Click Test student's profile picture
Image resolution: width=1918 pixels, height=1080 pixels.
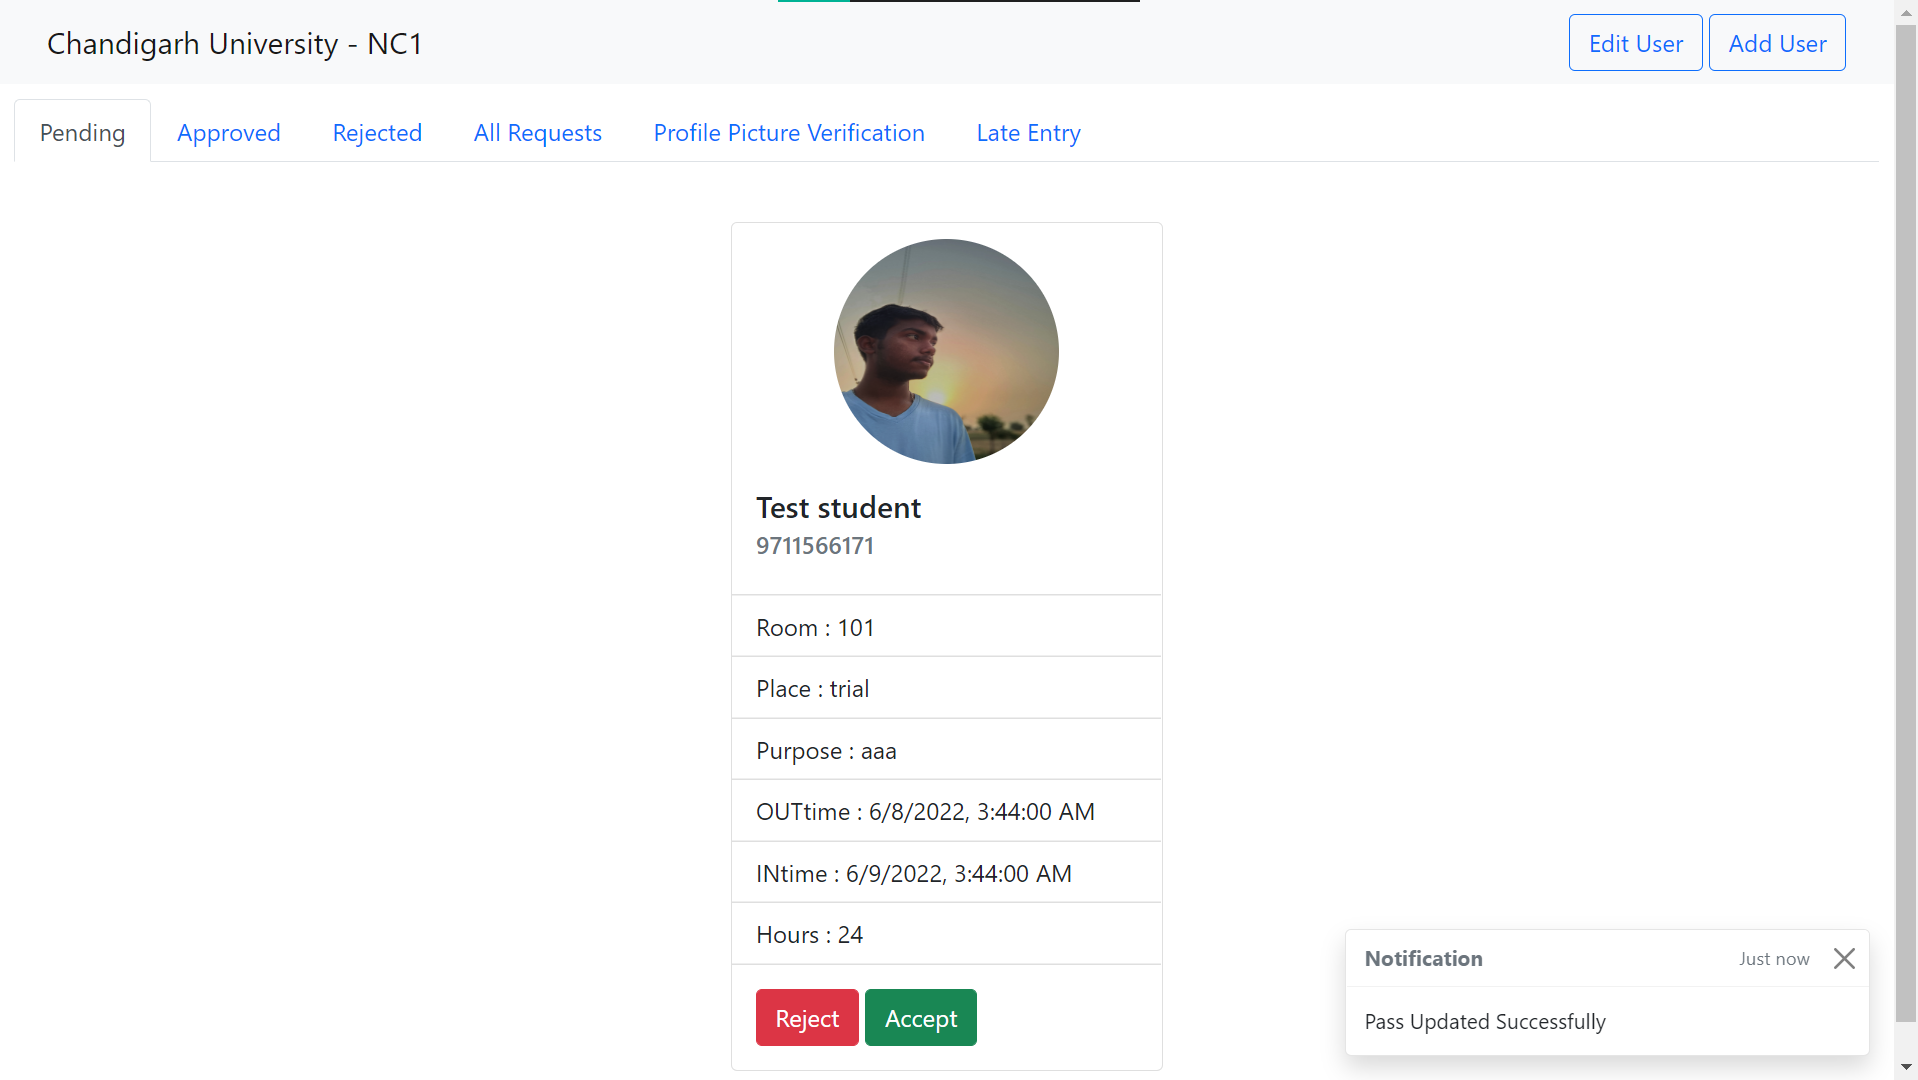click(x=946, y=351)
